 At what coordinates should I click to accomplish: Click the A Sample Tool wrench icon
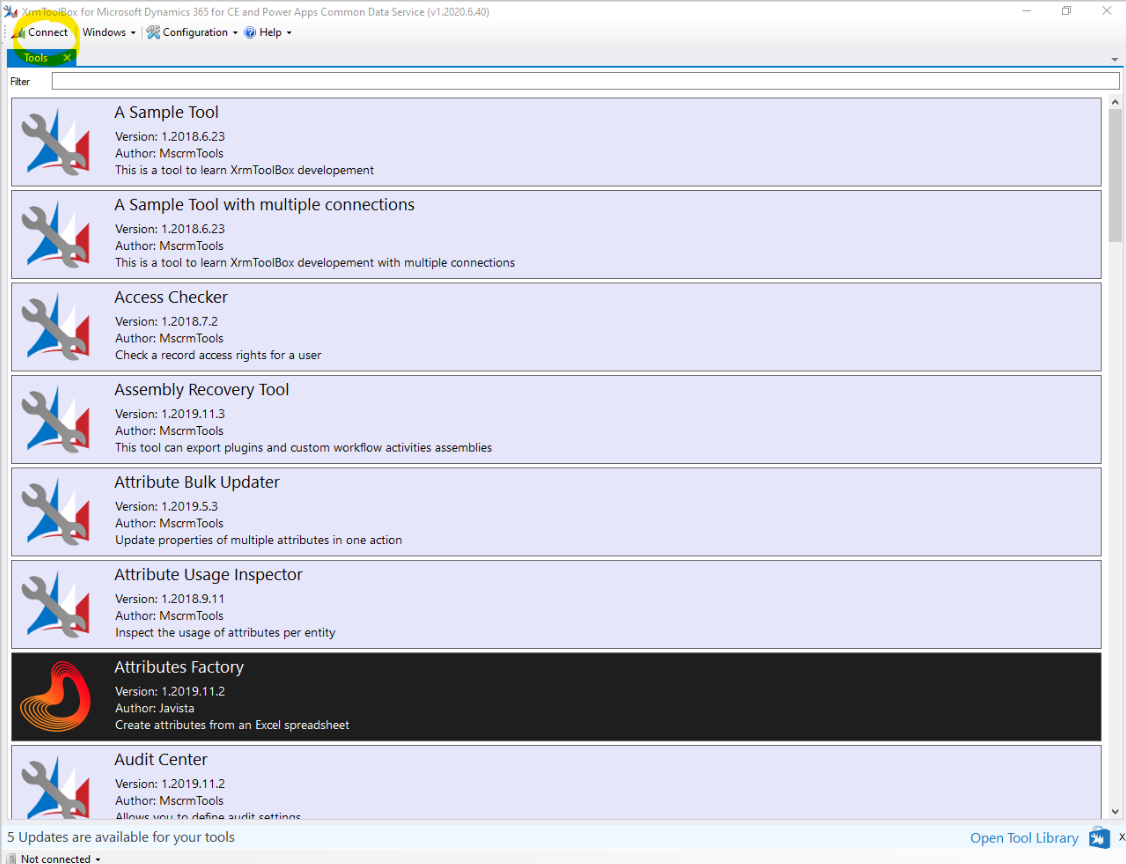tap(56, 142)
